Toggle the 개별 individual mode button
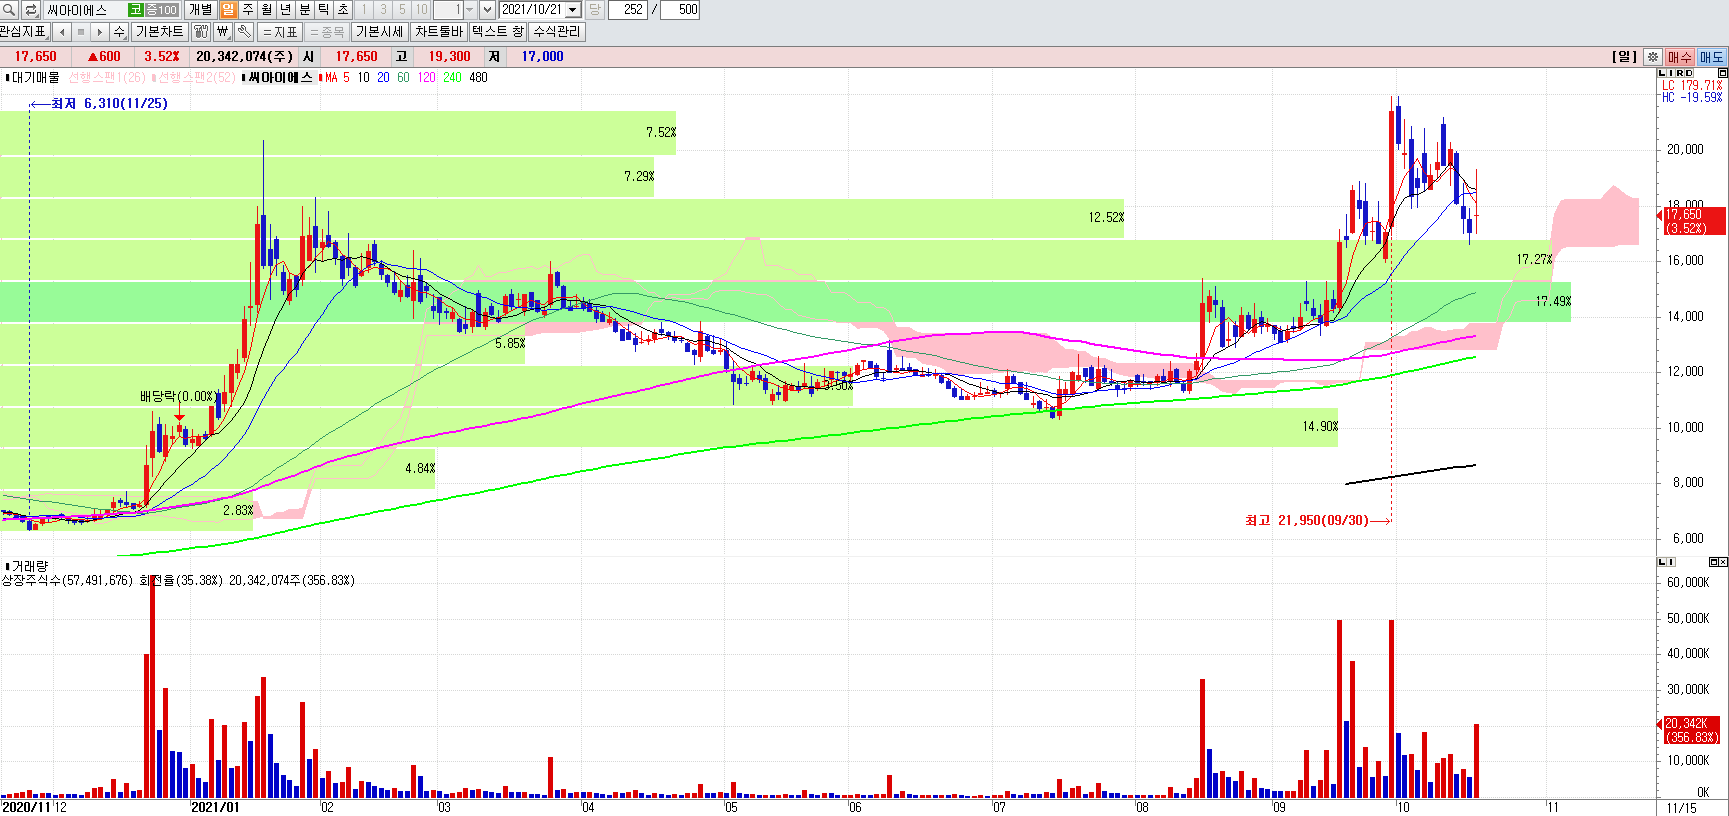Screen dimensions: 1729x816 click(x=200, y=10)
